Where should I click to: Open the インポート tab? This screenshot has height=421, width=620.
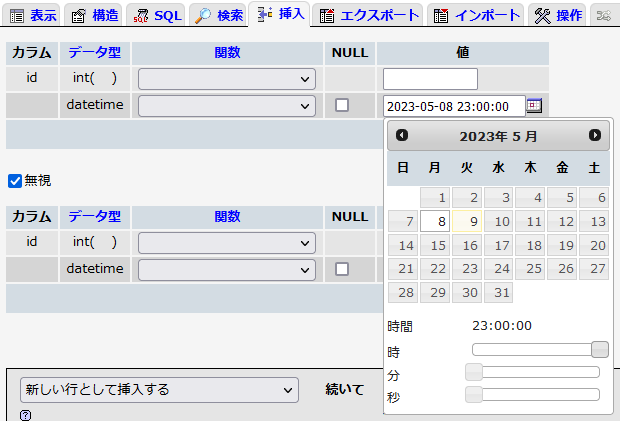(x=475, y=15)
